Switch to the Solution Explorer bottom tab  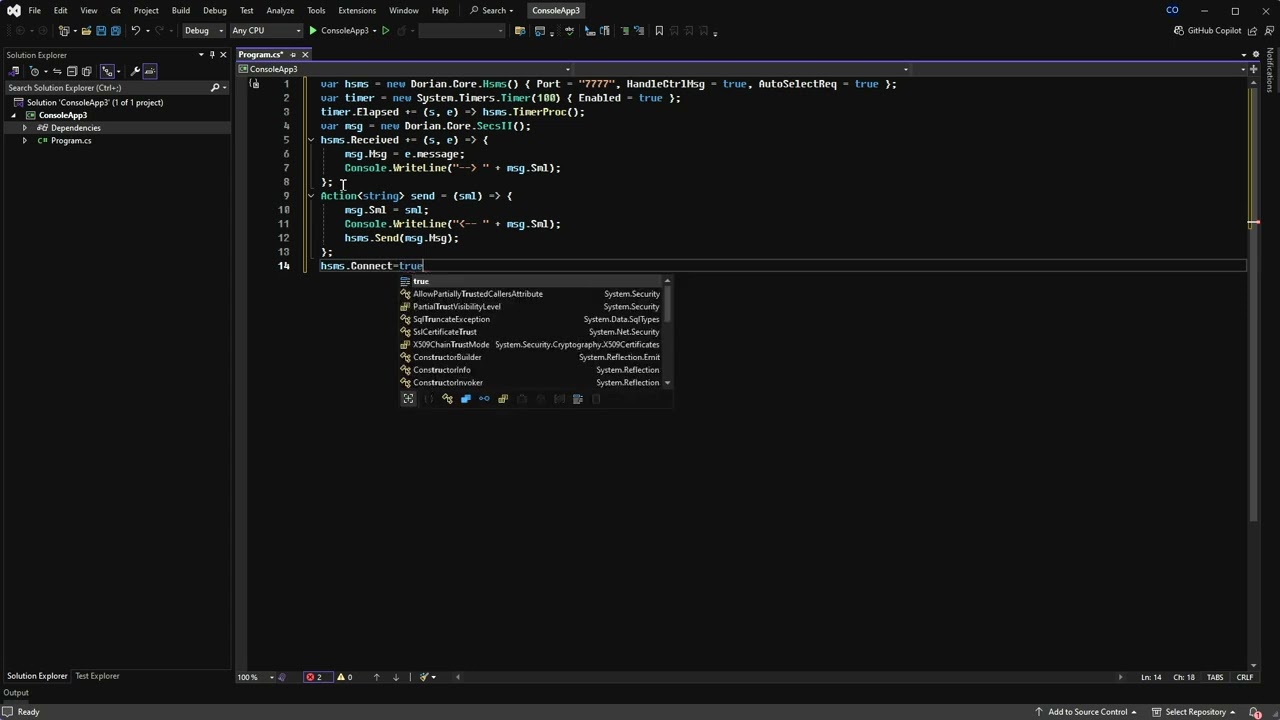pyautogui.click(x=37, y=676)
